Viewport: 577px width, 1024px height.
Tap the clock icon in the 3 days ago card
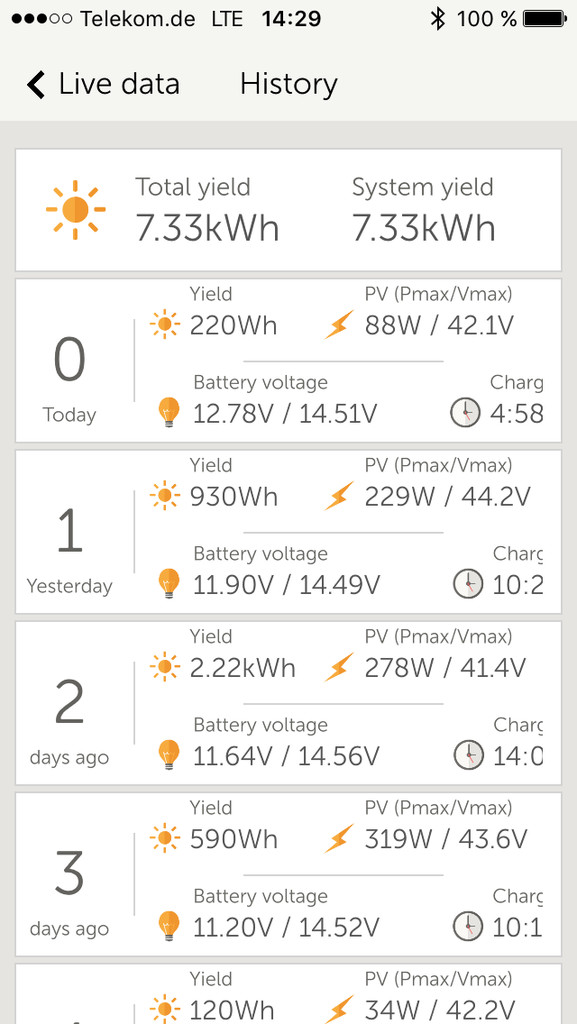point(468,927)
